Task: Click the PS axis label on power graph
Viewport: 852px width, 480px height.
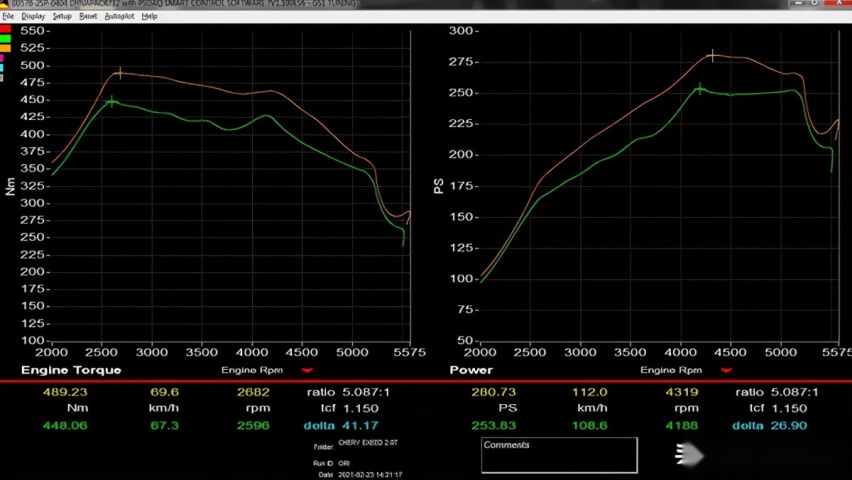Action: (438, 186)
